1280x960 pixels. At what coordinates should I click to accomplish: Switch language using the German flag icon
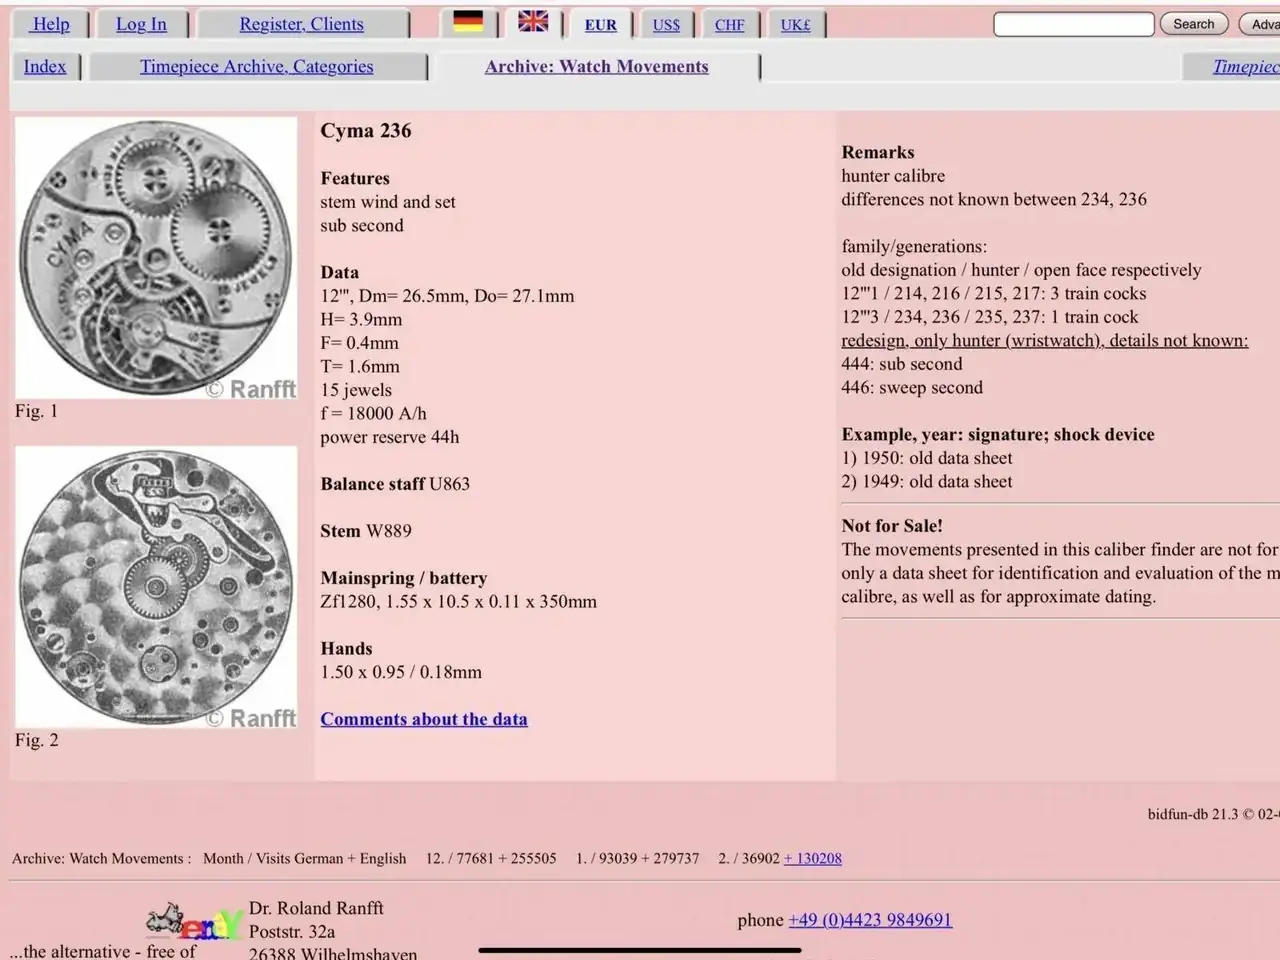pos(468,22)
